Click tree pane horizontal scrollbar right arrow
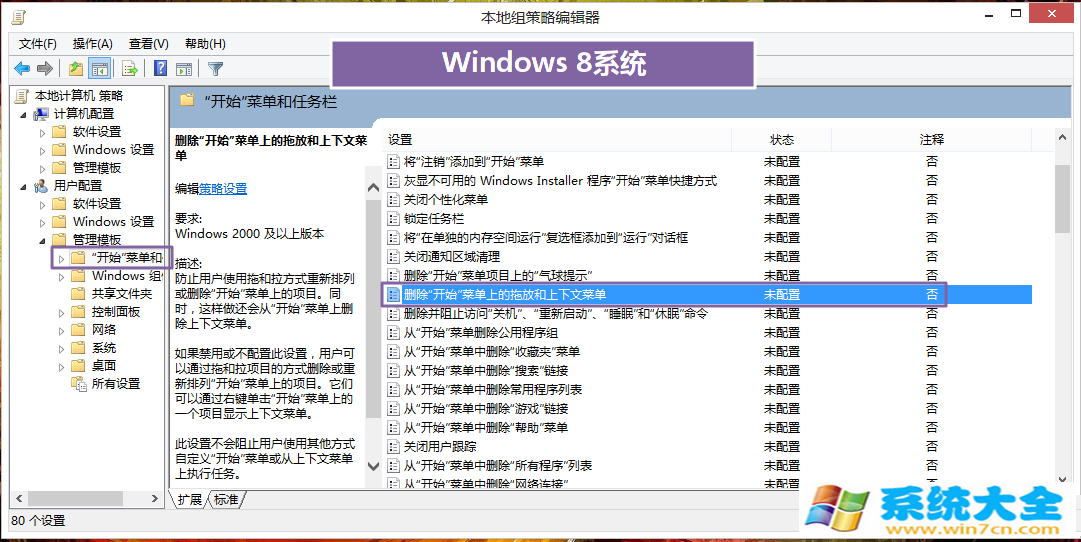 click(x=154, y=498)
